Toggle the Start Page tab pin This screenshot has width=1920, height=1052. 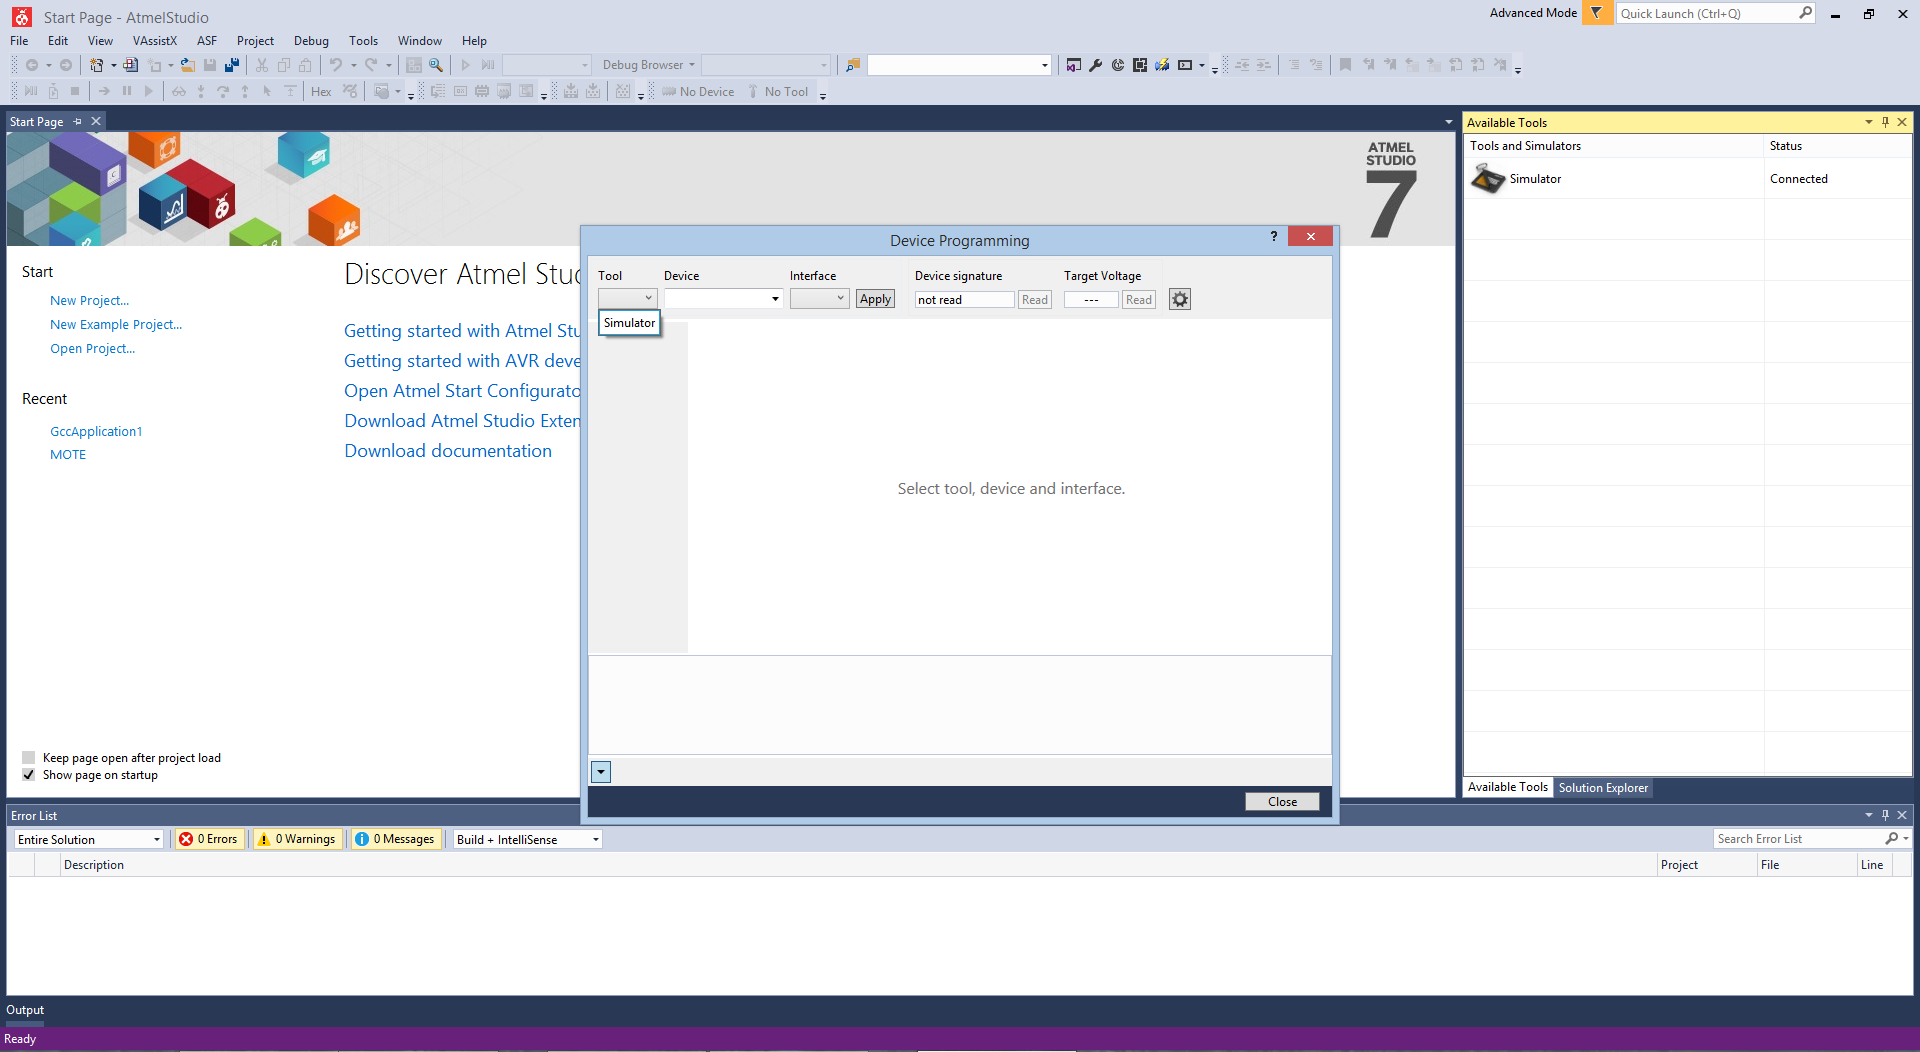[x=78, y=122]
